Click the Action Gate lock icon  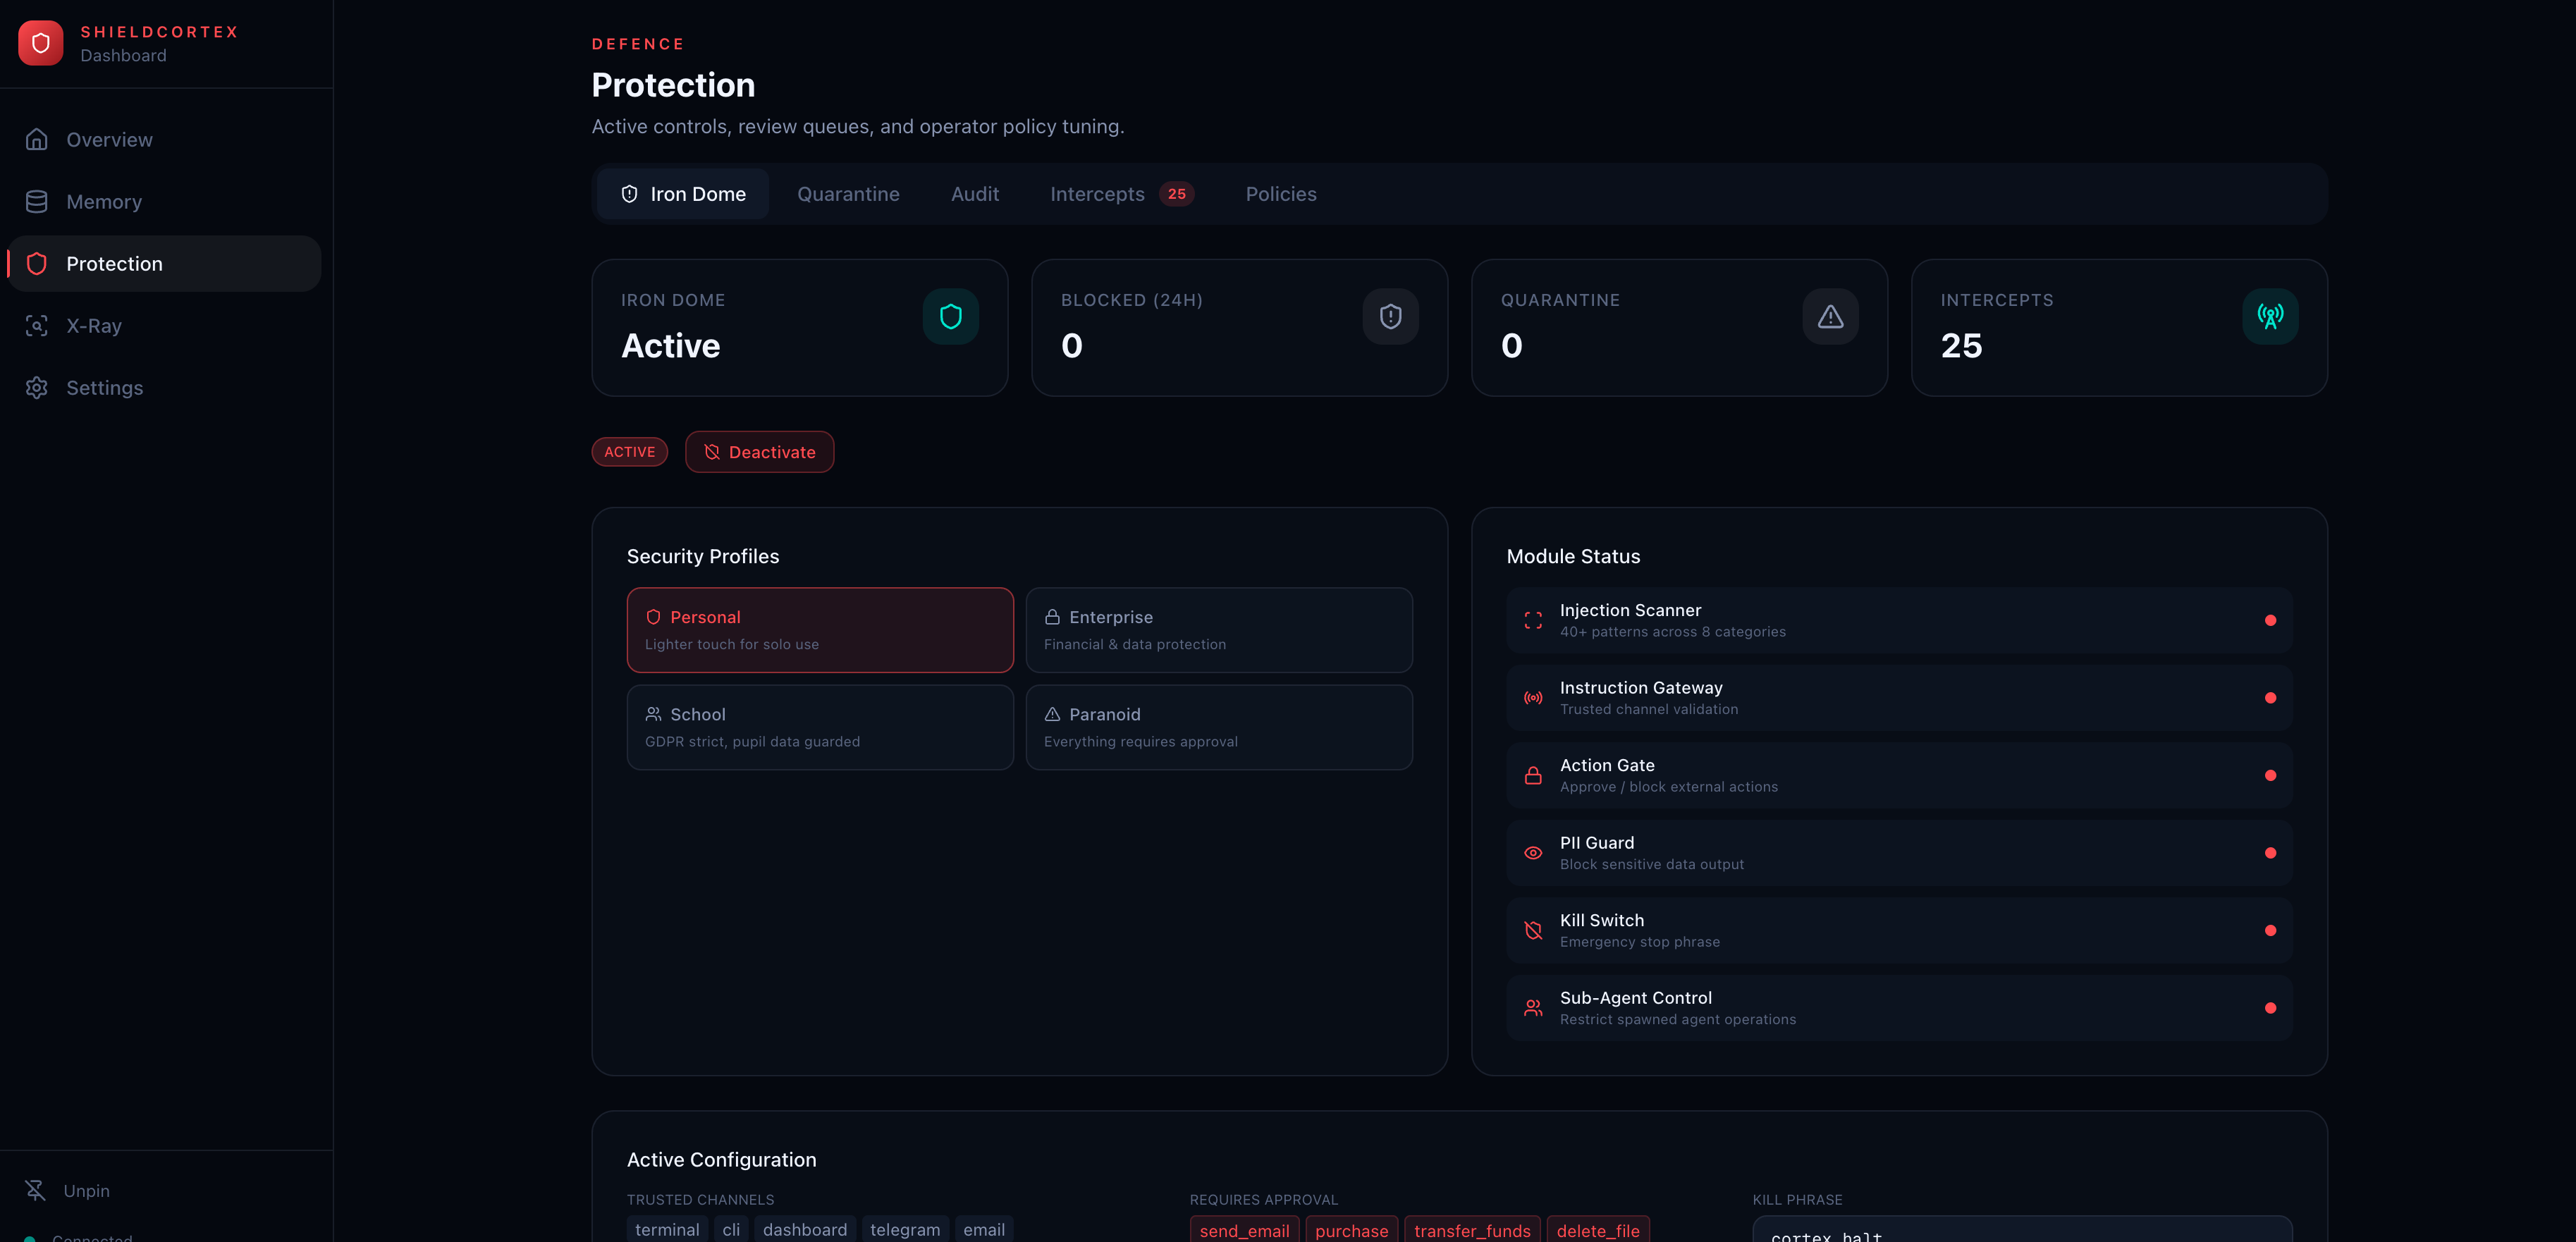(x=1533, y=776)
